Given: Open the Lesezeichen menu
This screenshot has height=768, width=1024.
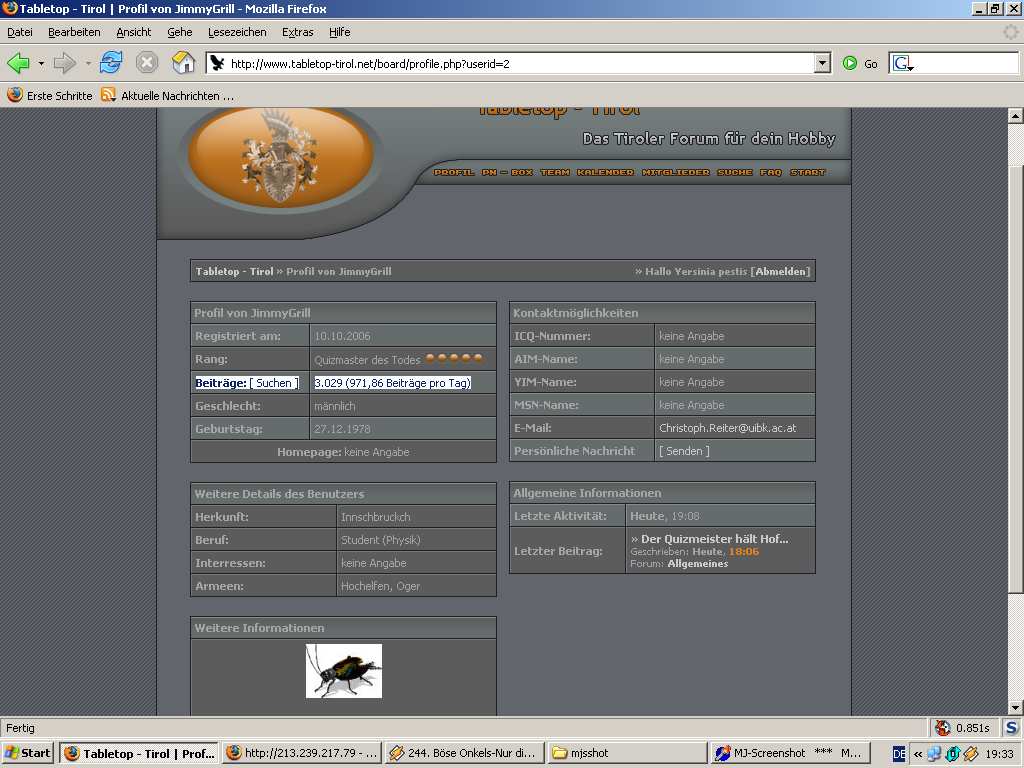Looking at the screenshot, I should [x=237, y=32].
